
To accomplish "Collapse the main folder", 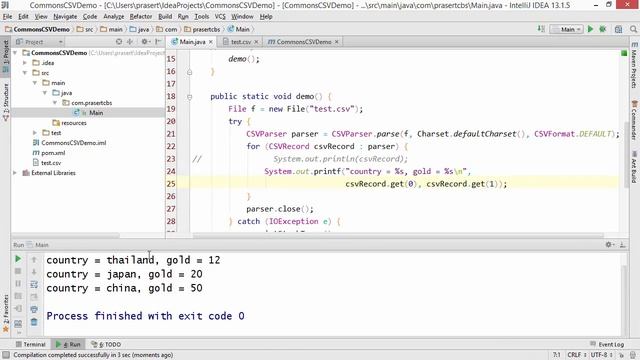I will click(x=35, y=83).
